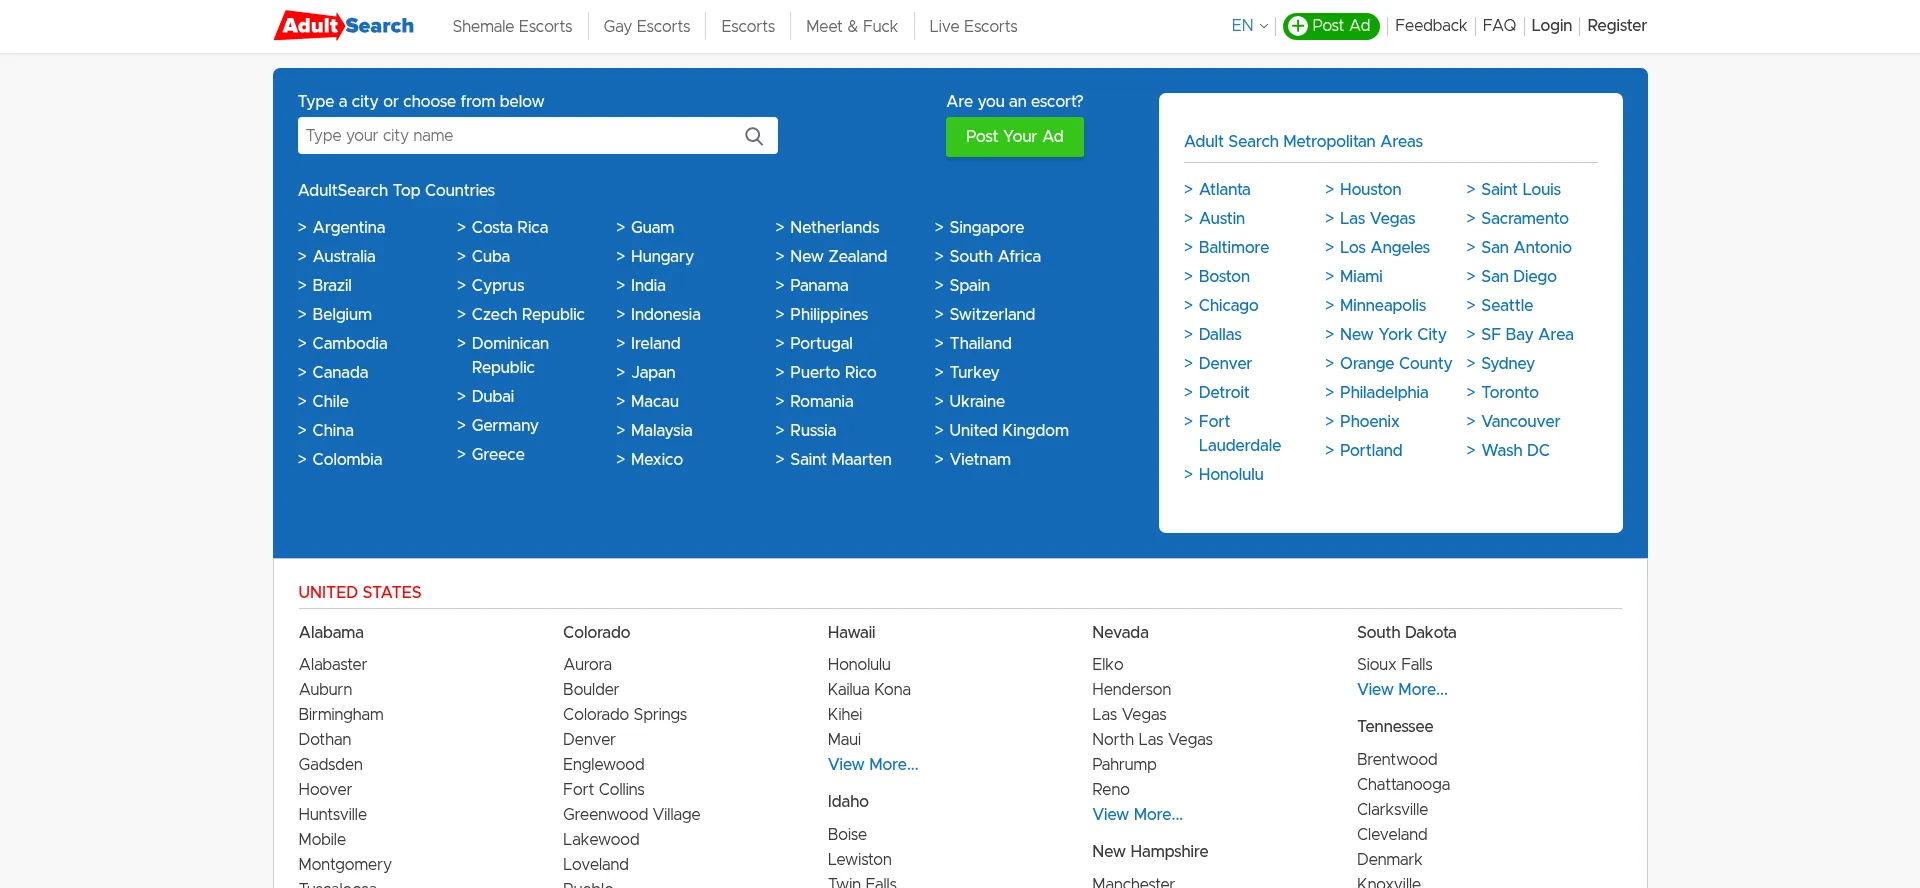
Task: Expand View More under South Dakota
Action: (x=1401, y=690)
